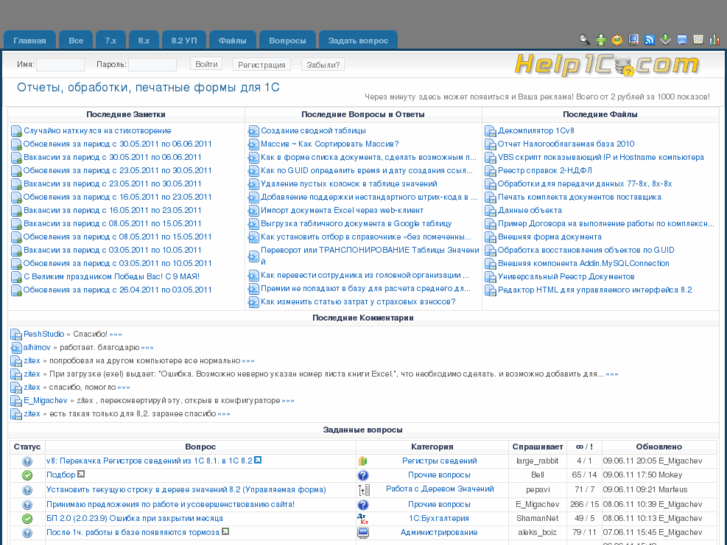Click the icon next to 'Декомпилятор 1Cv8'
This screenshot has width=727, height=545.
pyautogui.click(x=490, y=131)
